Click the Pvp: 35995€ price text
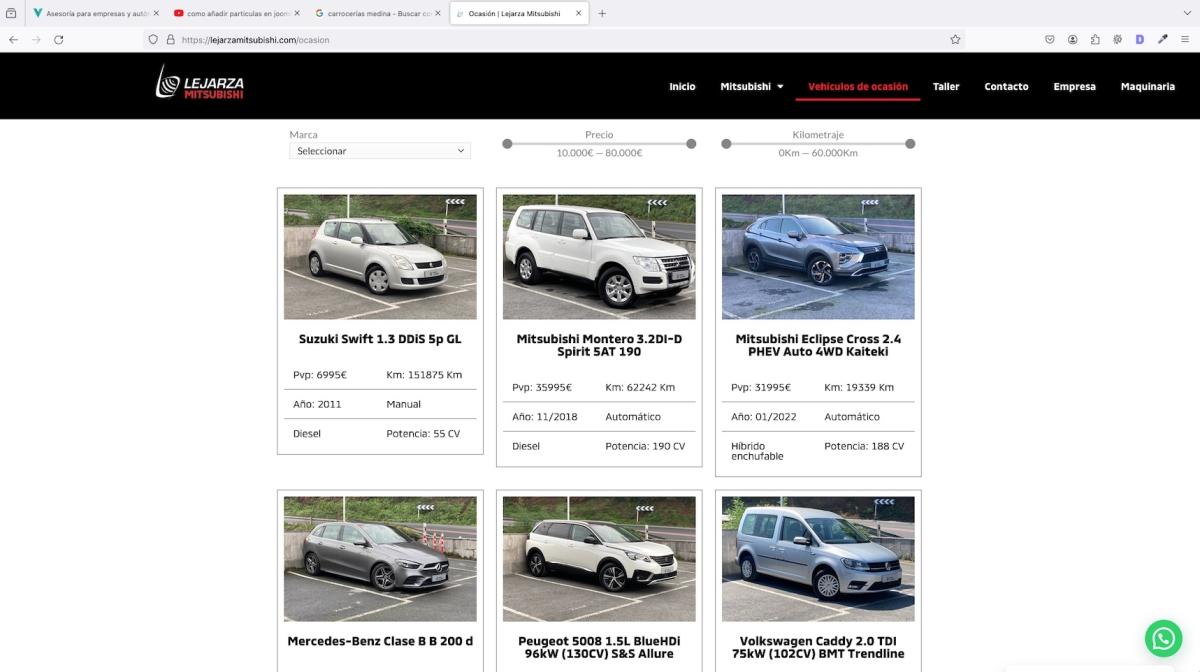The image size is (1200, 672). click(542, 387)
